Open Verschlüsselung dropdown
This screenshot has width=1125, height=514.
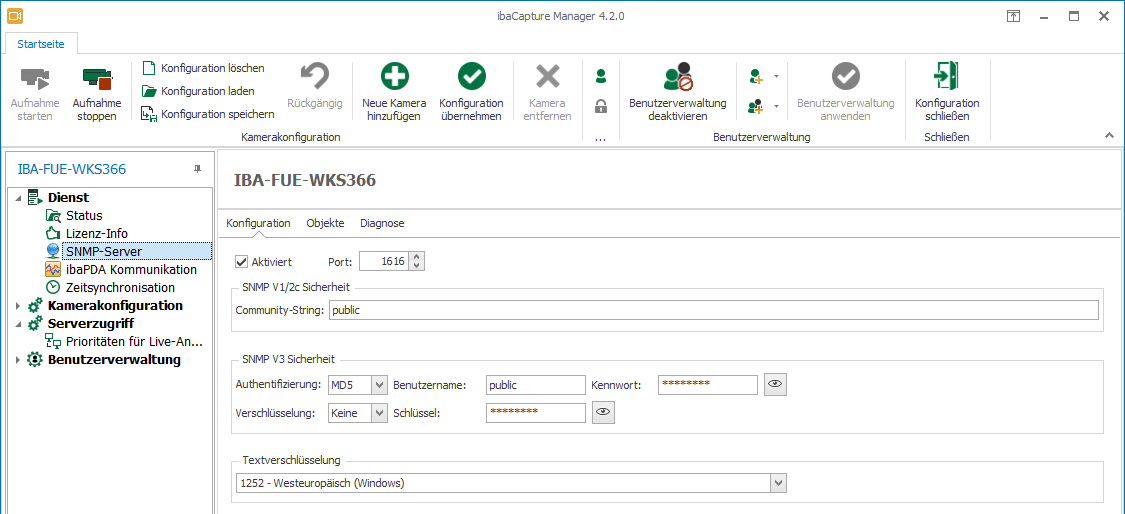pyautogui.click(x=379, y=413)
